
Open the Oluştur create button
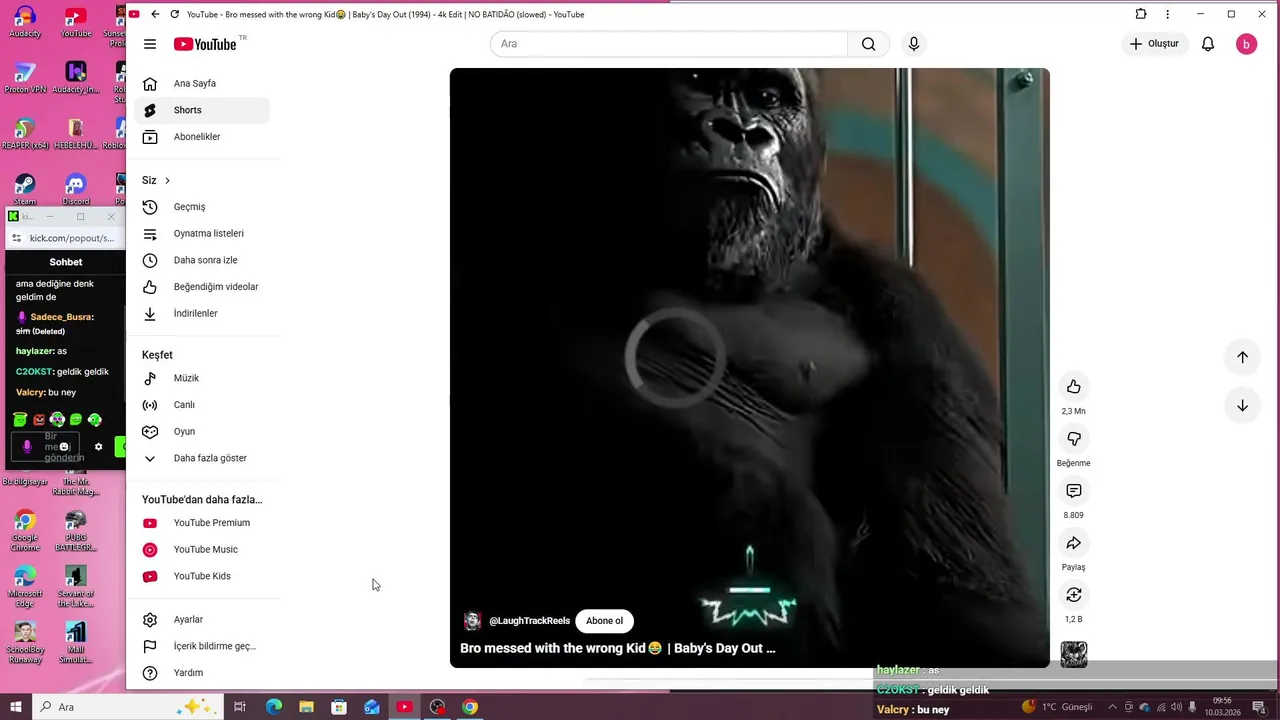coord(1155,44)
